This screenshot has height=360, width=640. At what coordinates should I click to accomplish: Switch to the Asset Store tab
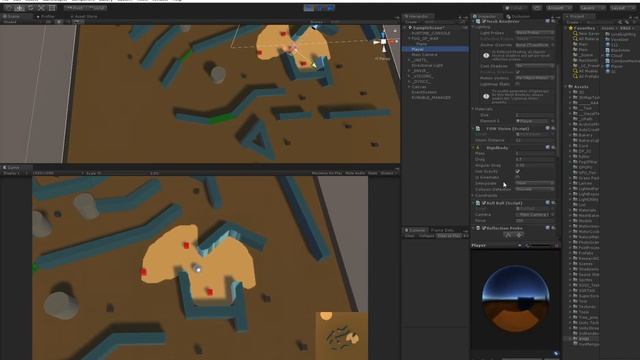(x=84, y=17)
